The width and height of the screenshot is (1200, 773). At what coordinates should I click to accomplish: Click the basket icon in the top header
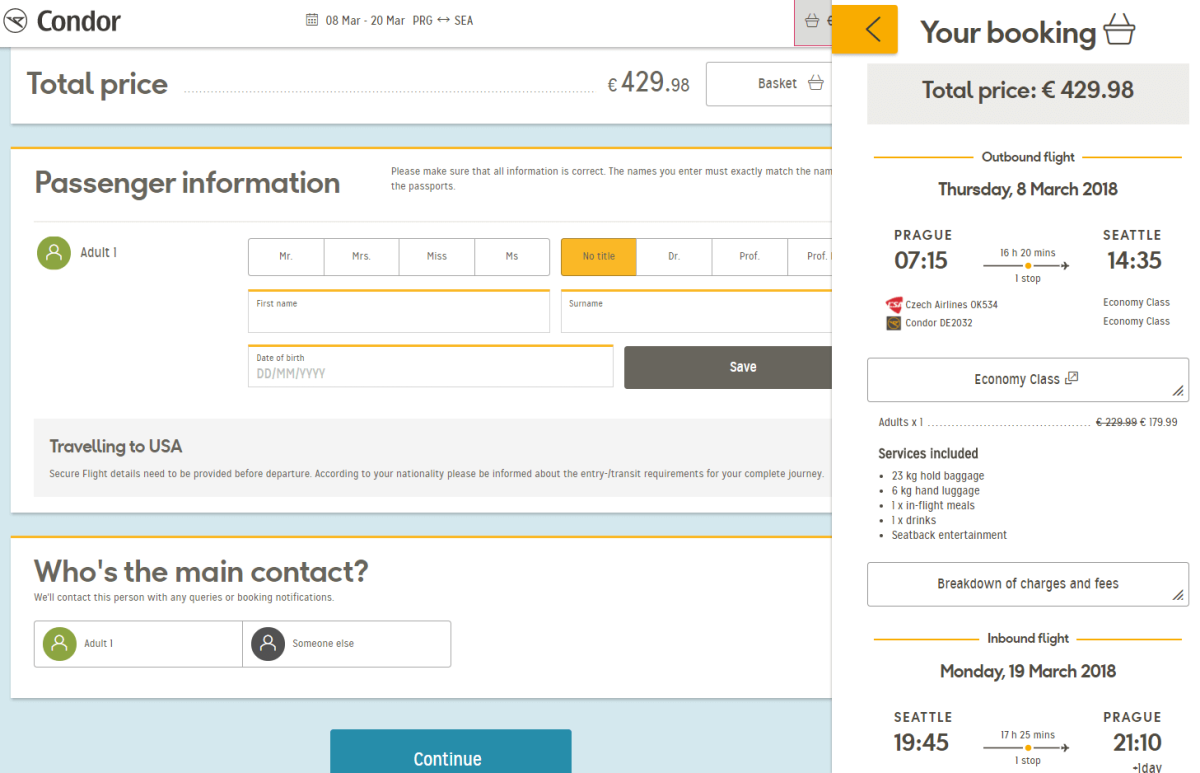[x=812, y=21]
